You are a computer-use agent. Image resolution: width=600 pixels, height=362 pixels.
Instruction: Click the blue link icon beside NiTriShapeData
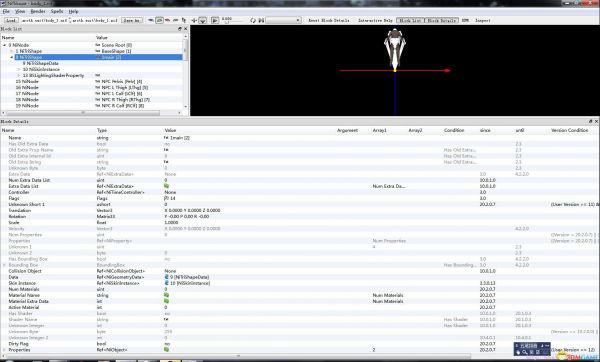click(x=166, y=277)
